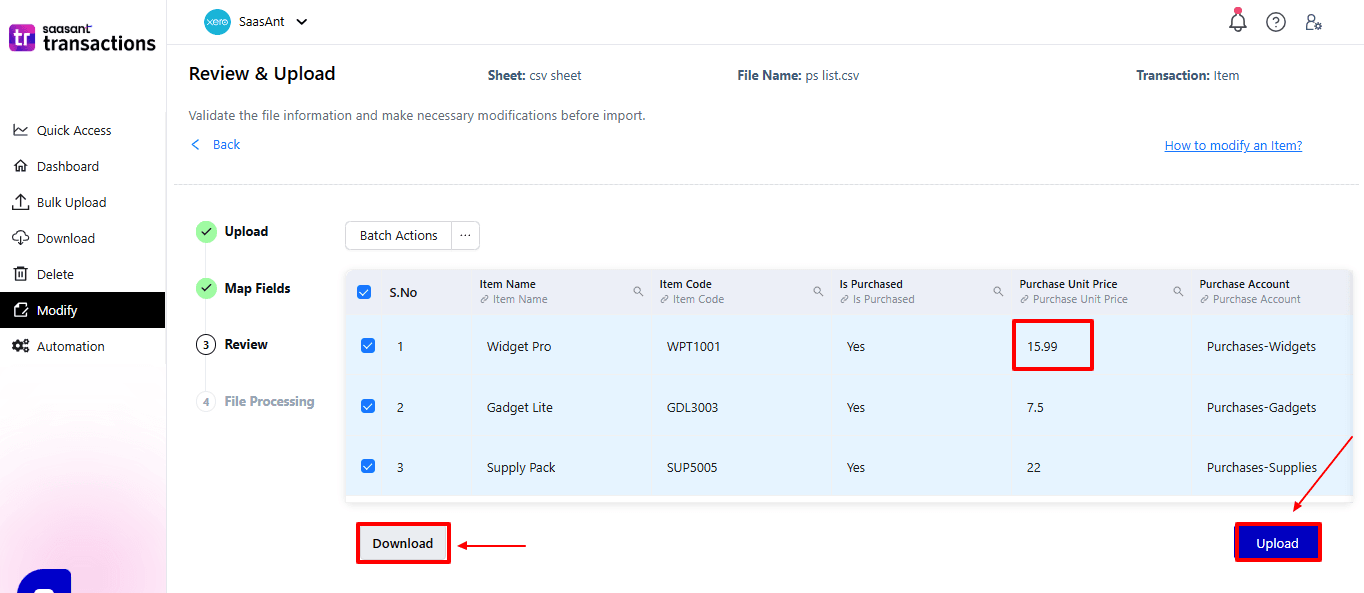Screen dimensions: 1364x593
Task: Uncheck the Widget Pro row checkbox
Action: pyautogui.click(x=368, y=346)
